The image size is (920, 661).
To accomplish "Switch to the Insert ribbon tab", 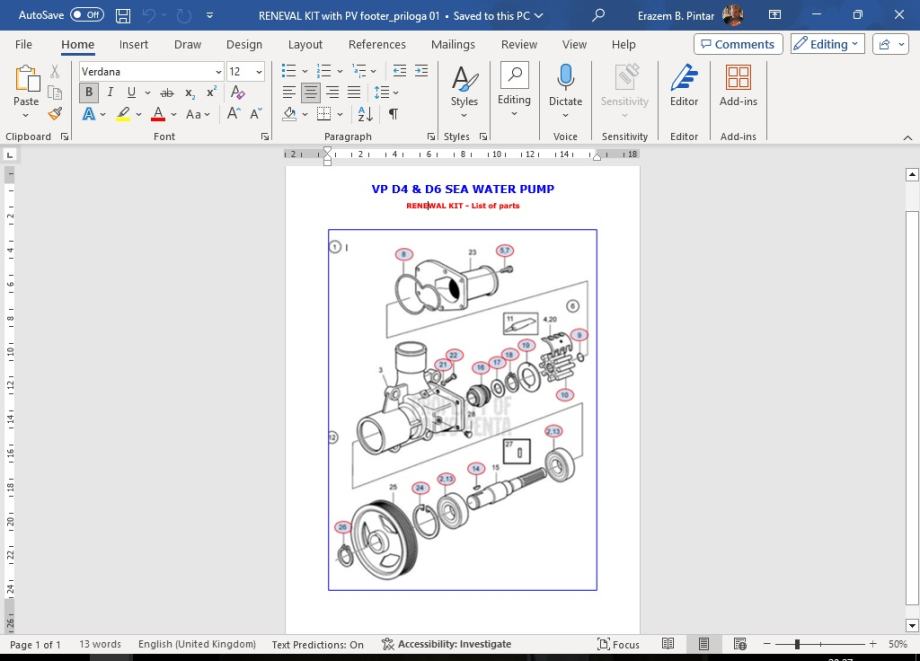I will (134, 44).
